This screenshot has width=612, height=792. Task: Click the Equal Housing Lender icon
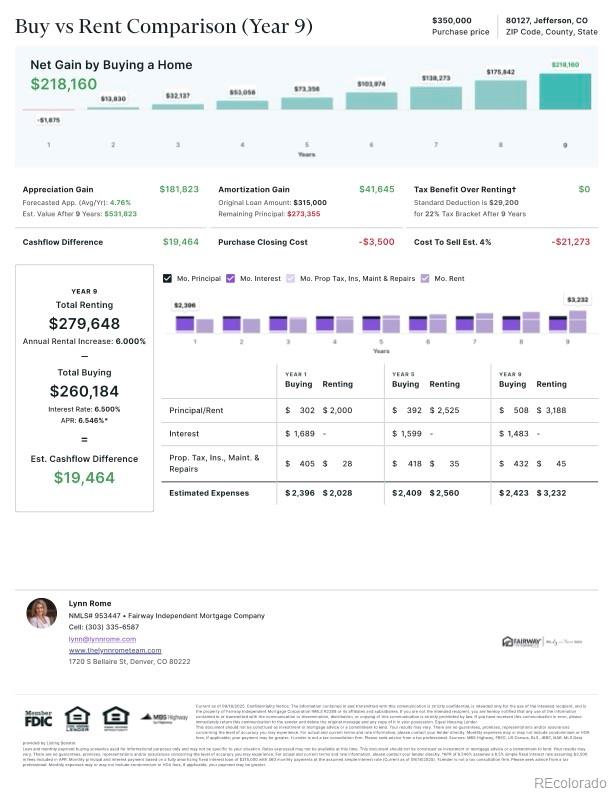pyautogui.click(x=77, y=718)
